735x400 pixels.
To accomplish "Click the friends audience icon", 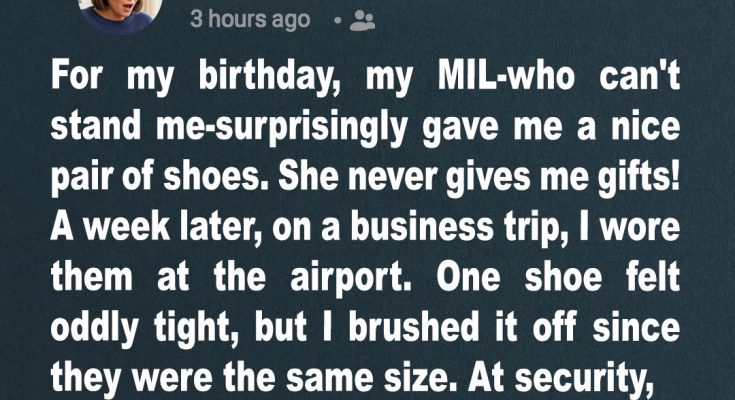I will [363, 21].
